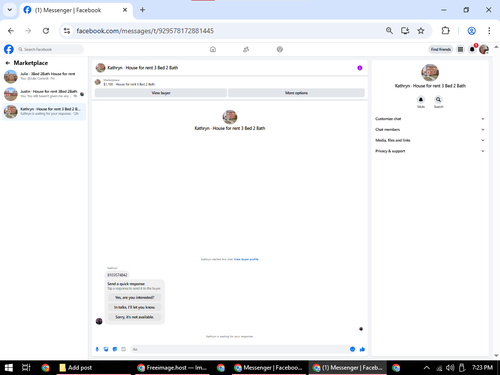
Task: Click the volume icon in system tray
Action: [450, 367]
